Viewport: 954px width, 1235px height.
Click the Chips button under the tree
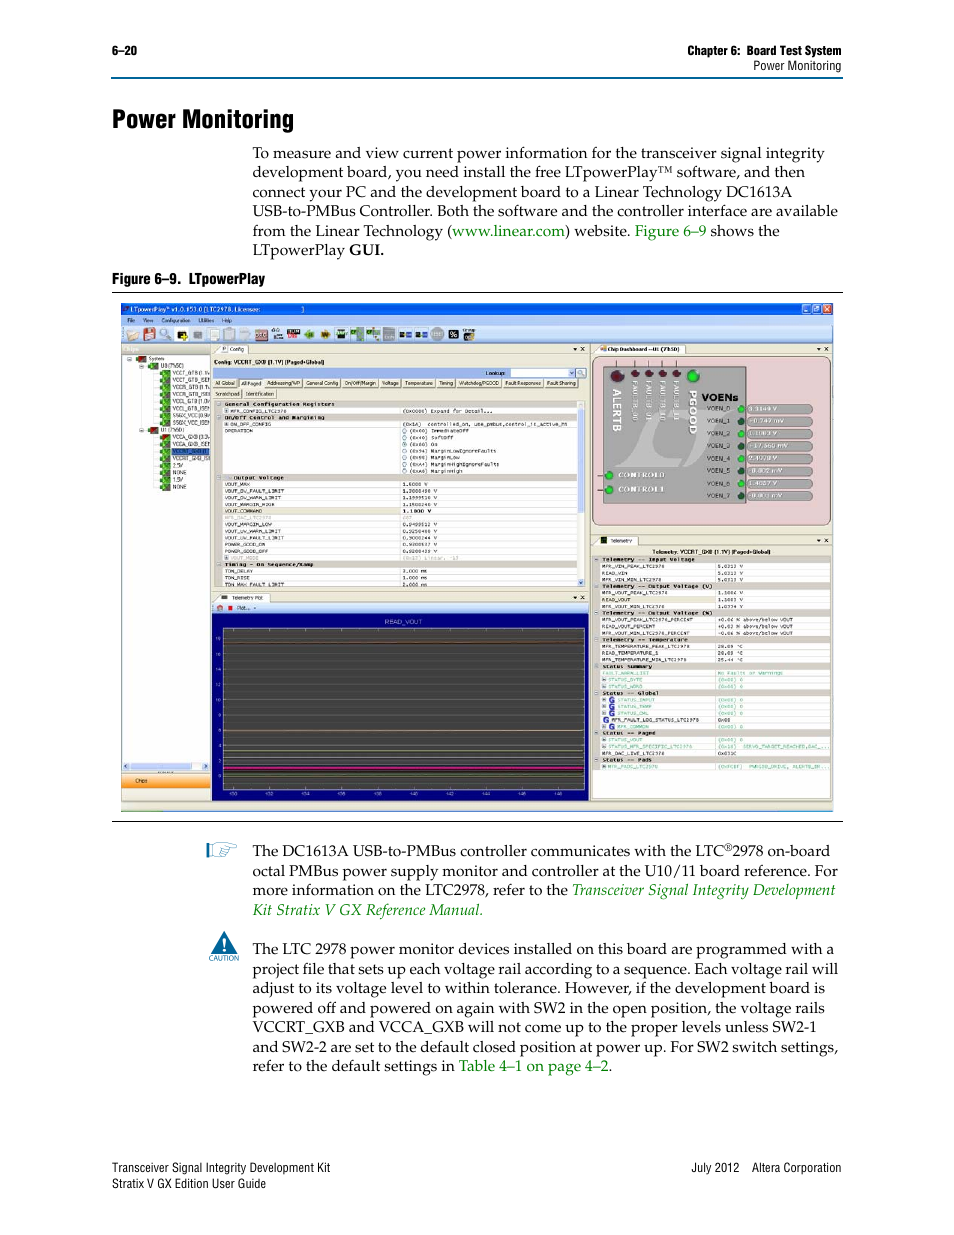pyautogui.click(x=167, y=781)
